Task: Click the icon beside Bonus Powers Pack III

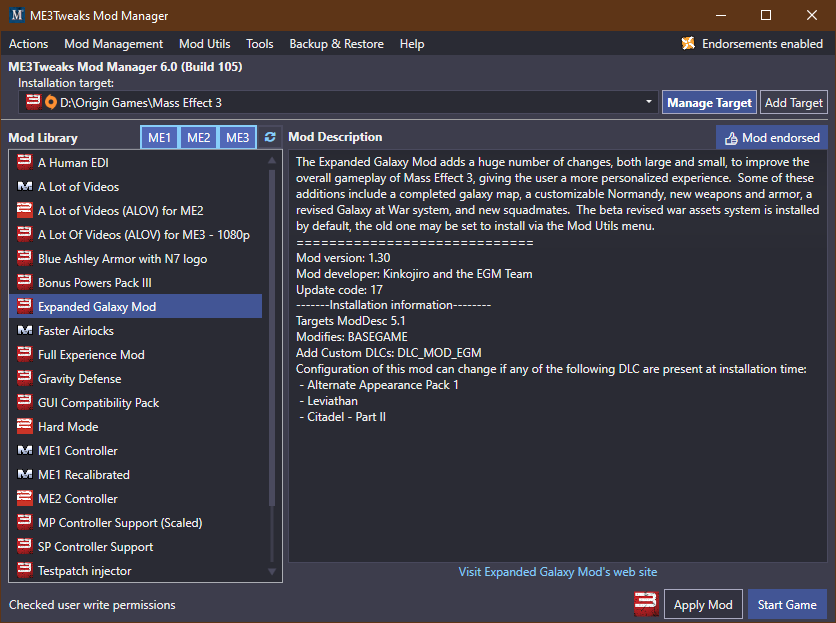Action: 25,282
